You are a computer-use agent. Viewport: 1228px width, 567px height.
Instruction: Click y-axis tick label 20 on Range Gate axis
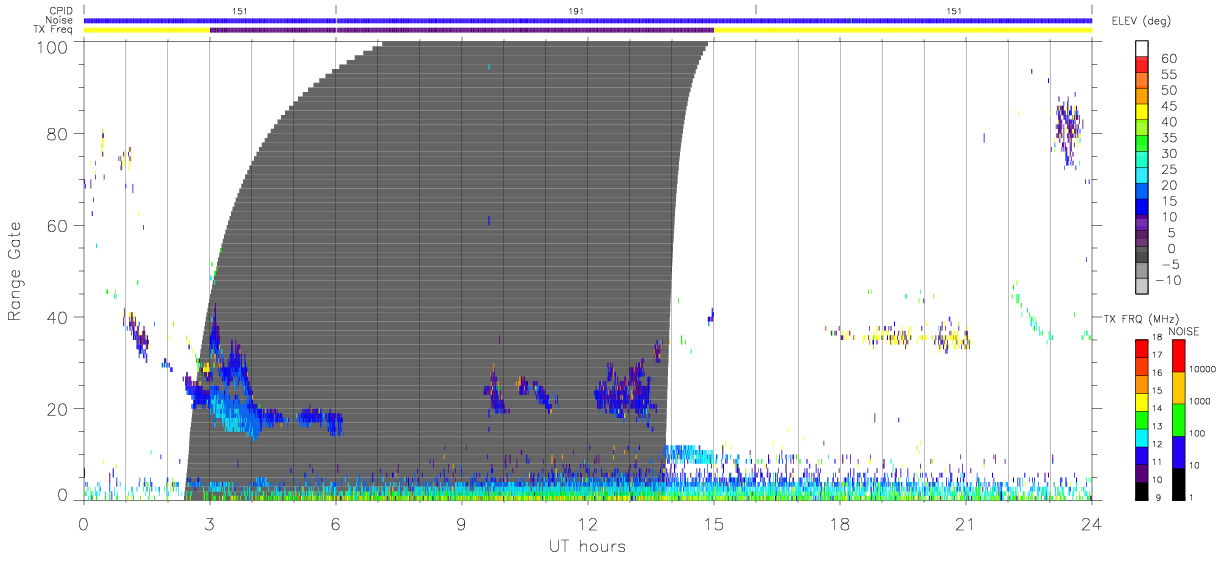[x=58, y=409]
